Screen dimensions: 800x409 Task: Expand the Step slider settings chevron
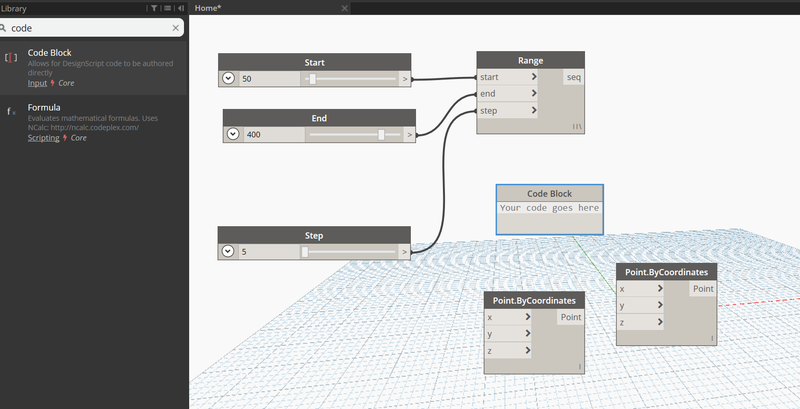[228, 251]
